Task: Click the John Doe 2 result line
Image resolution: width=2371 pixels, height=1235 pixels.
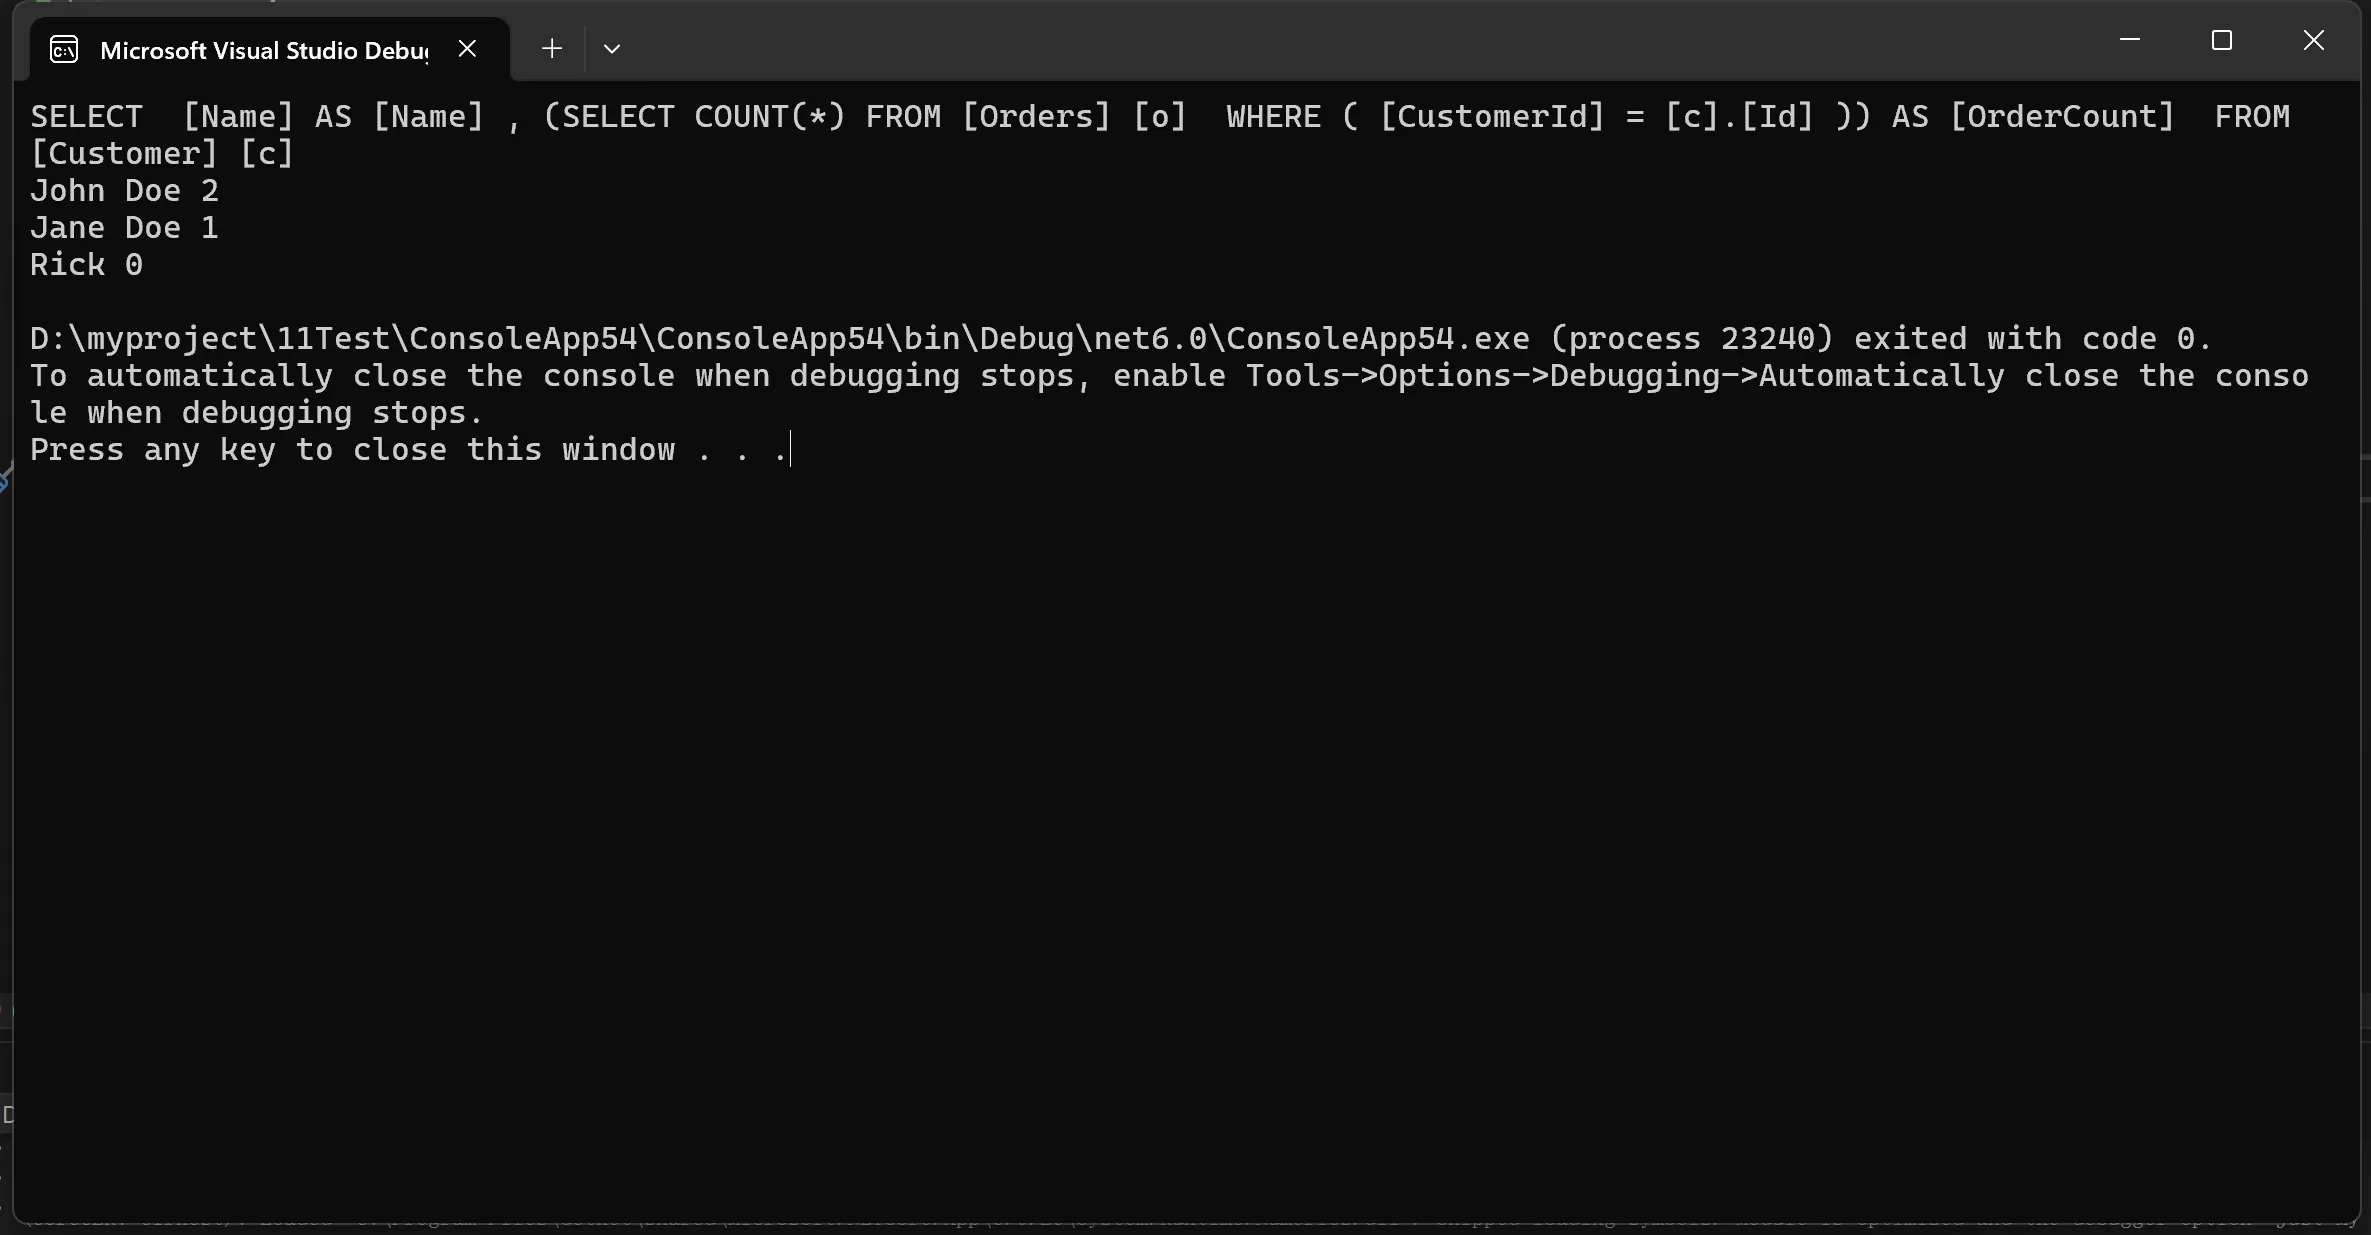Action: (124, 190)
